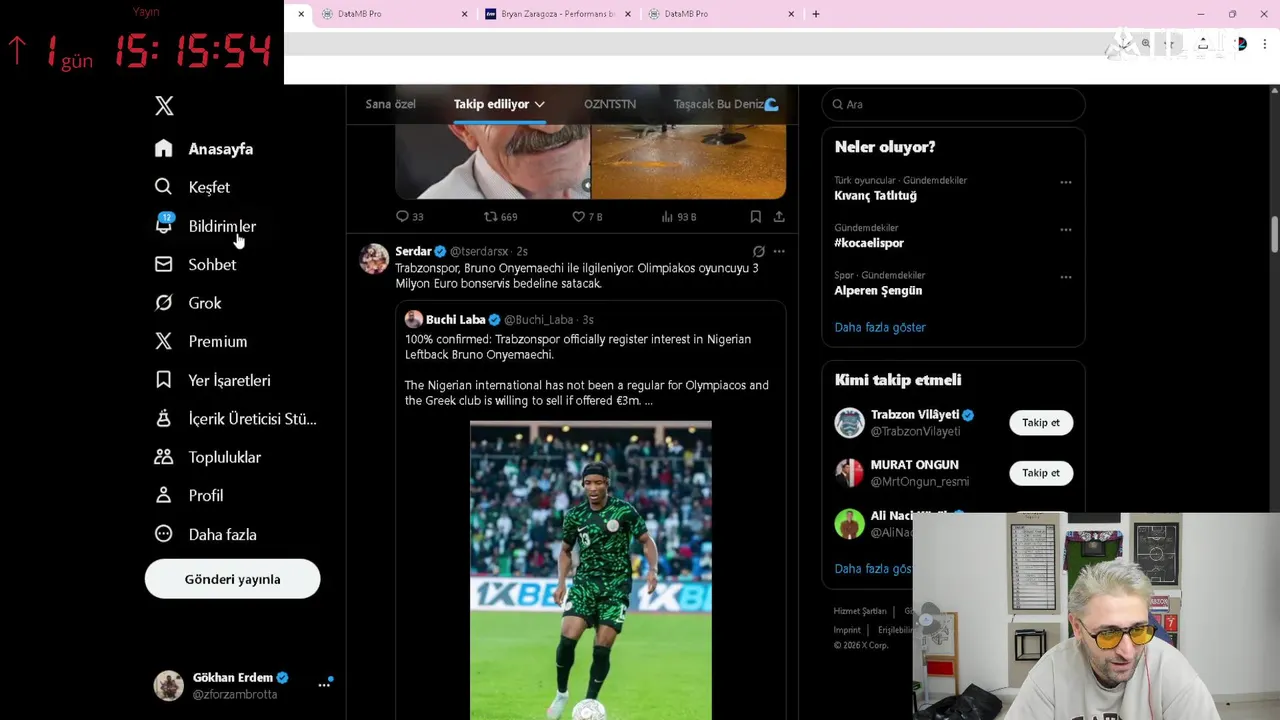Click views chart icon showing 93 B
1280x720 pixels.
tap(667, 216)
